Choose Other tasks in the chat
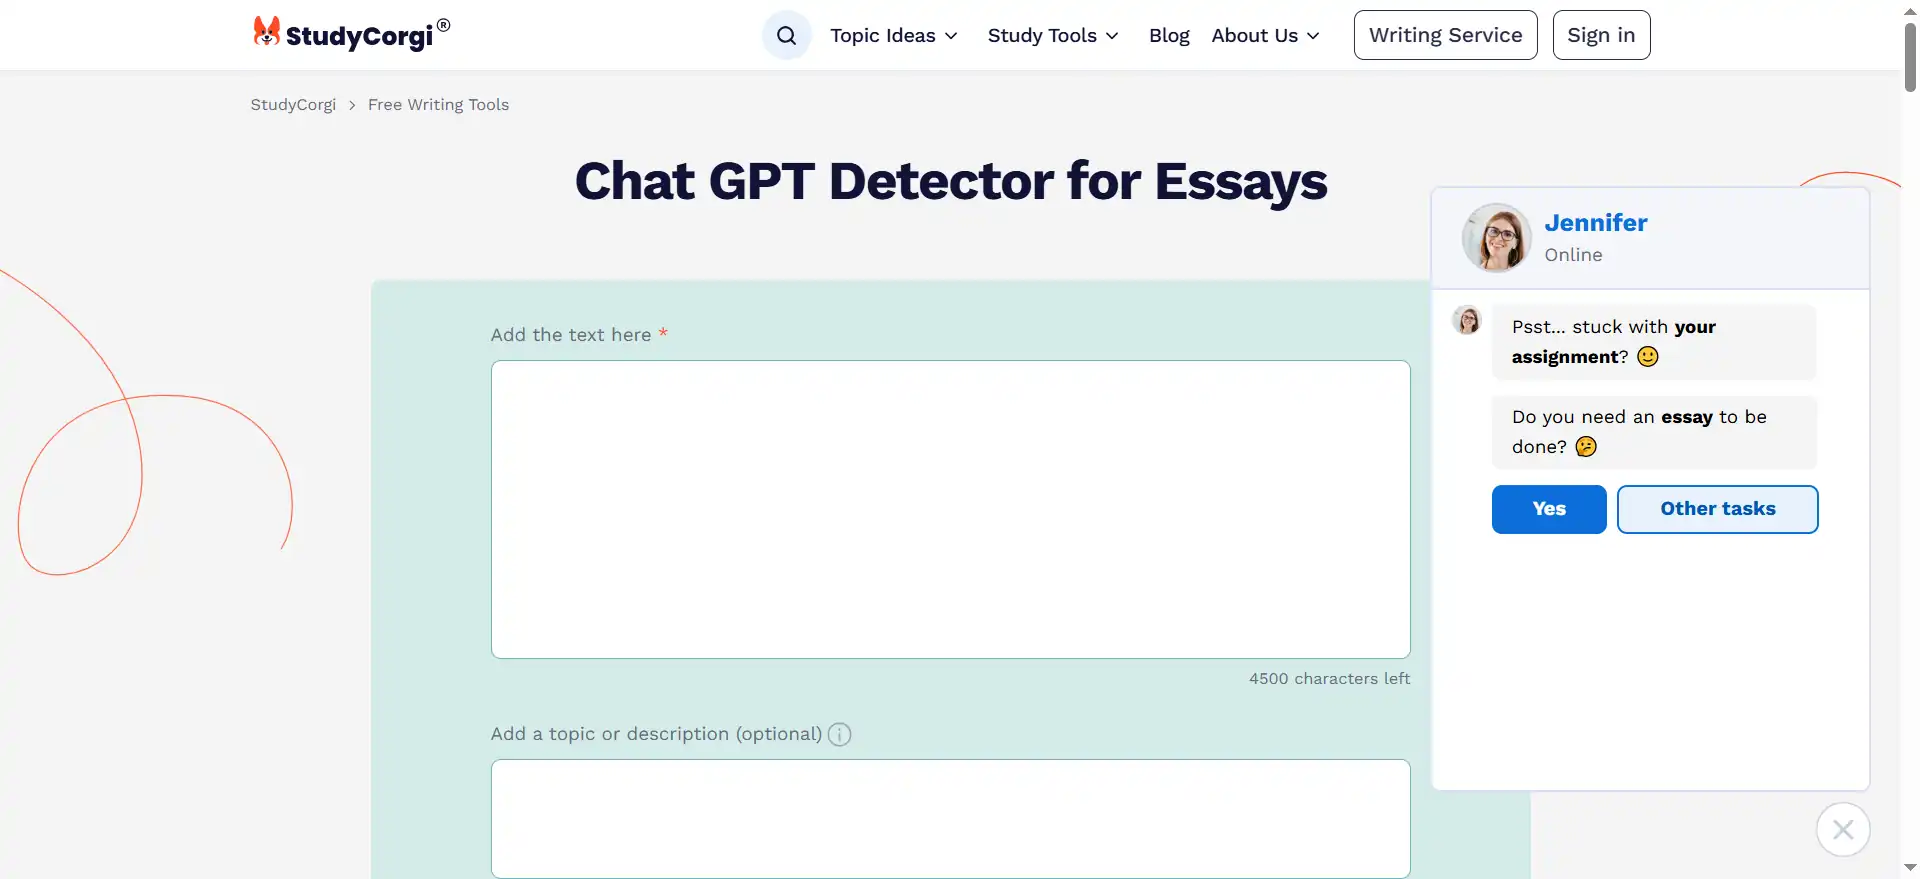The height and width of the screenshot is (879, 1920). pos(1717,509)
